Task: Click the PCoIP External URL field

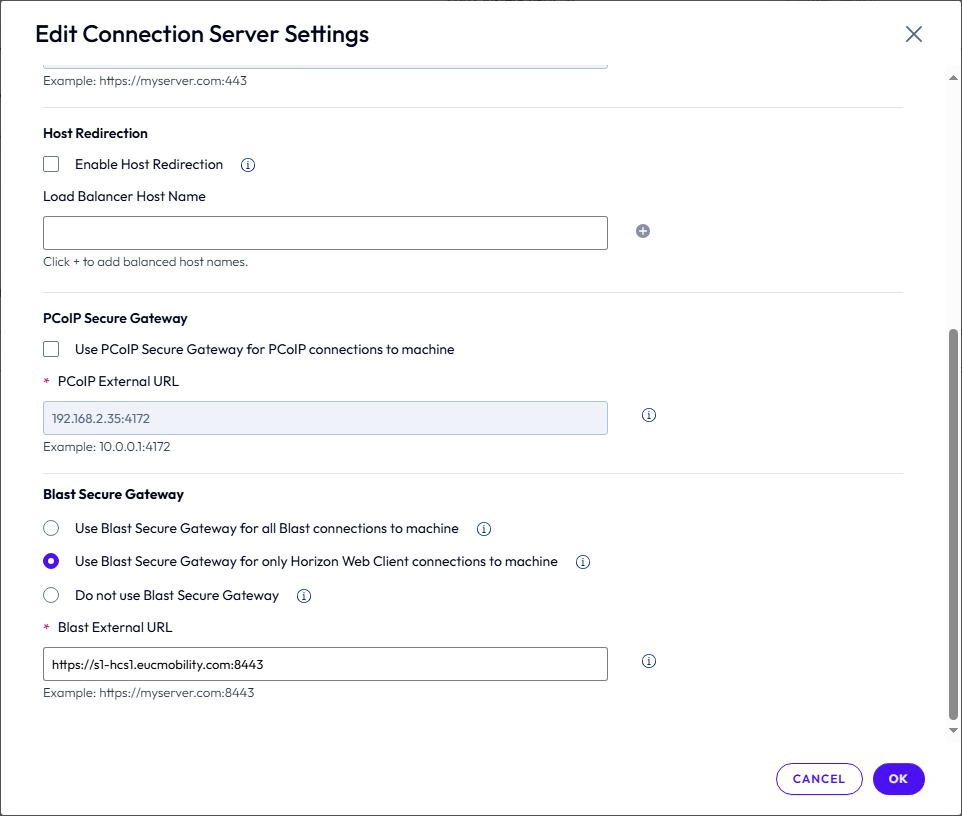Action: click(325, 418)
